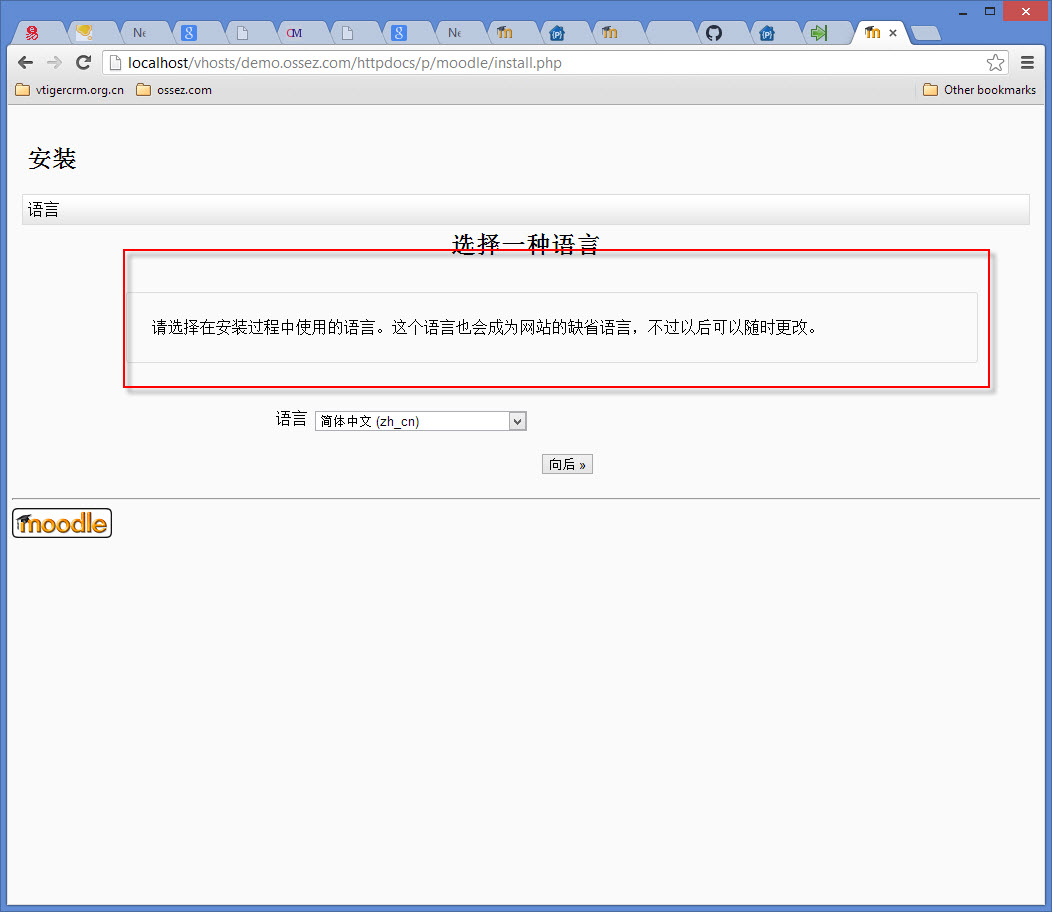
Task: Switch to the green arrow icon tab
Action: (819, 33)
